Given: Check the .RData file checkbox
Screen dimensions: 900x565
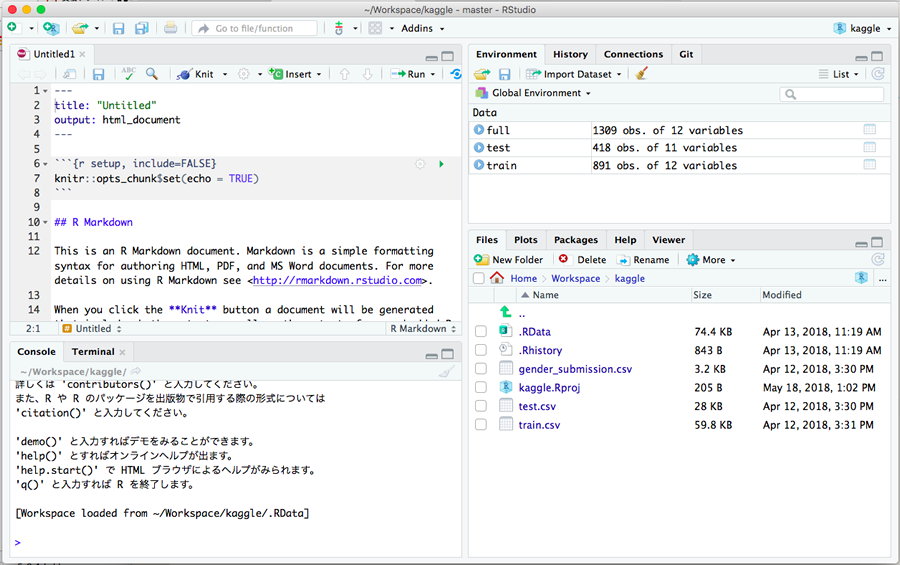Looking at the screenshot, I should tap(481, 331).
